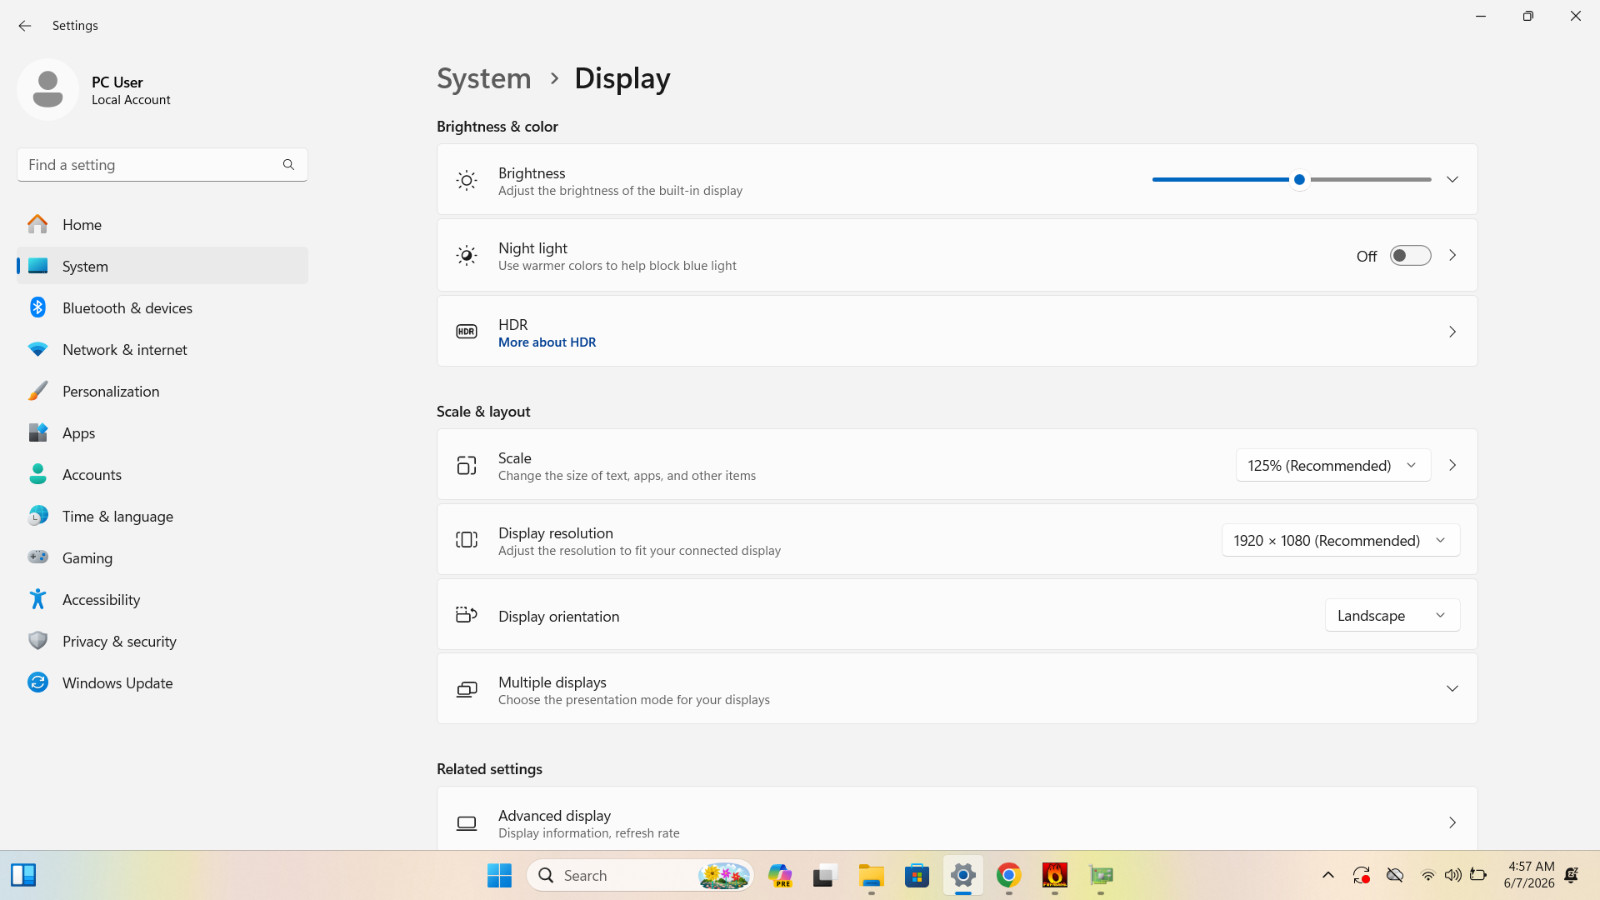Click the Scale row icon
The width and height of the screenshot is (1600, 900).
467,466
